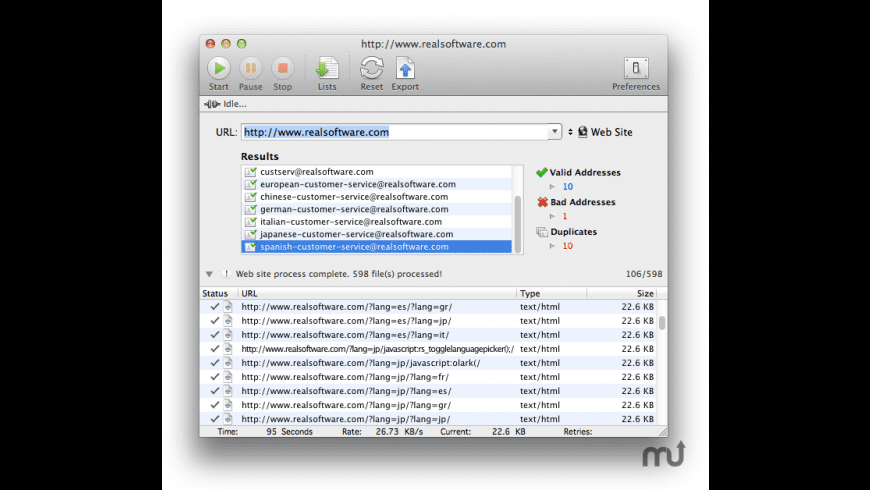
Task: Click the mail icon next to italian-customer-service address
Action: pyautogui.click(x=251, y=221)
